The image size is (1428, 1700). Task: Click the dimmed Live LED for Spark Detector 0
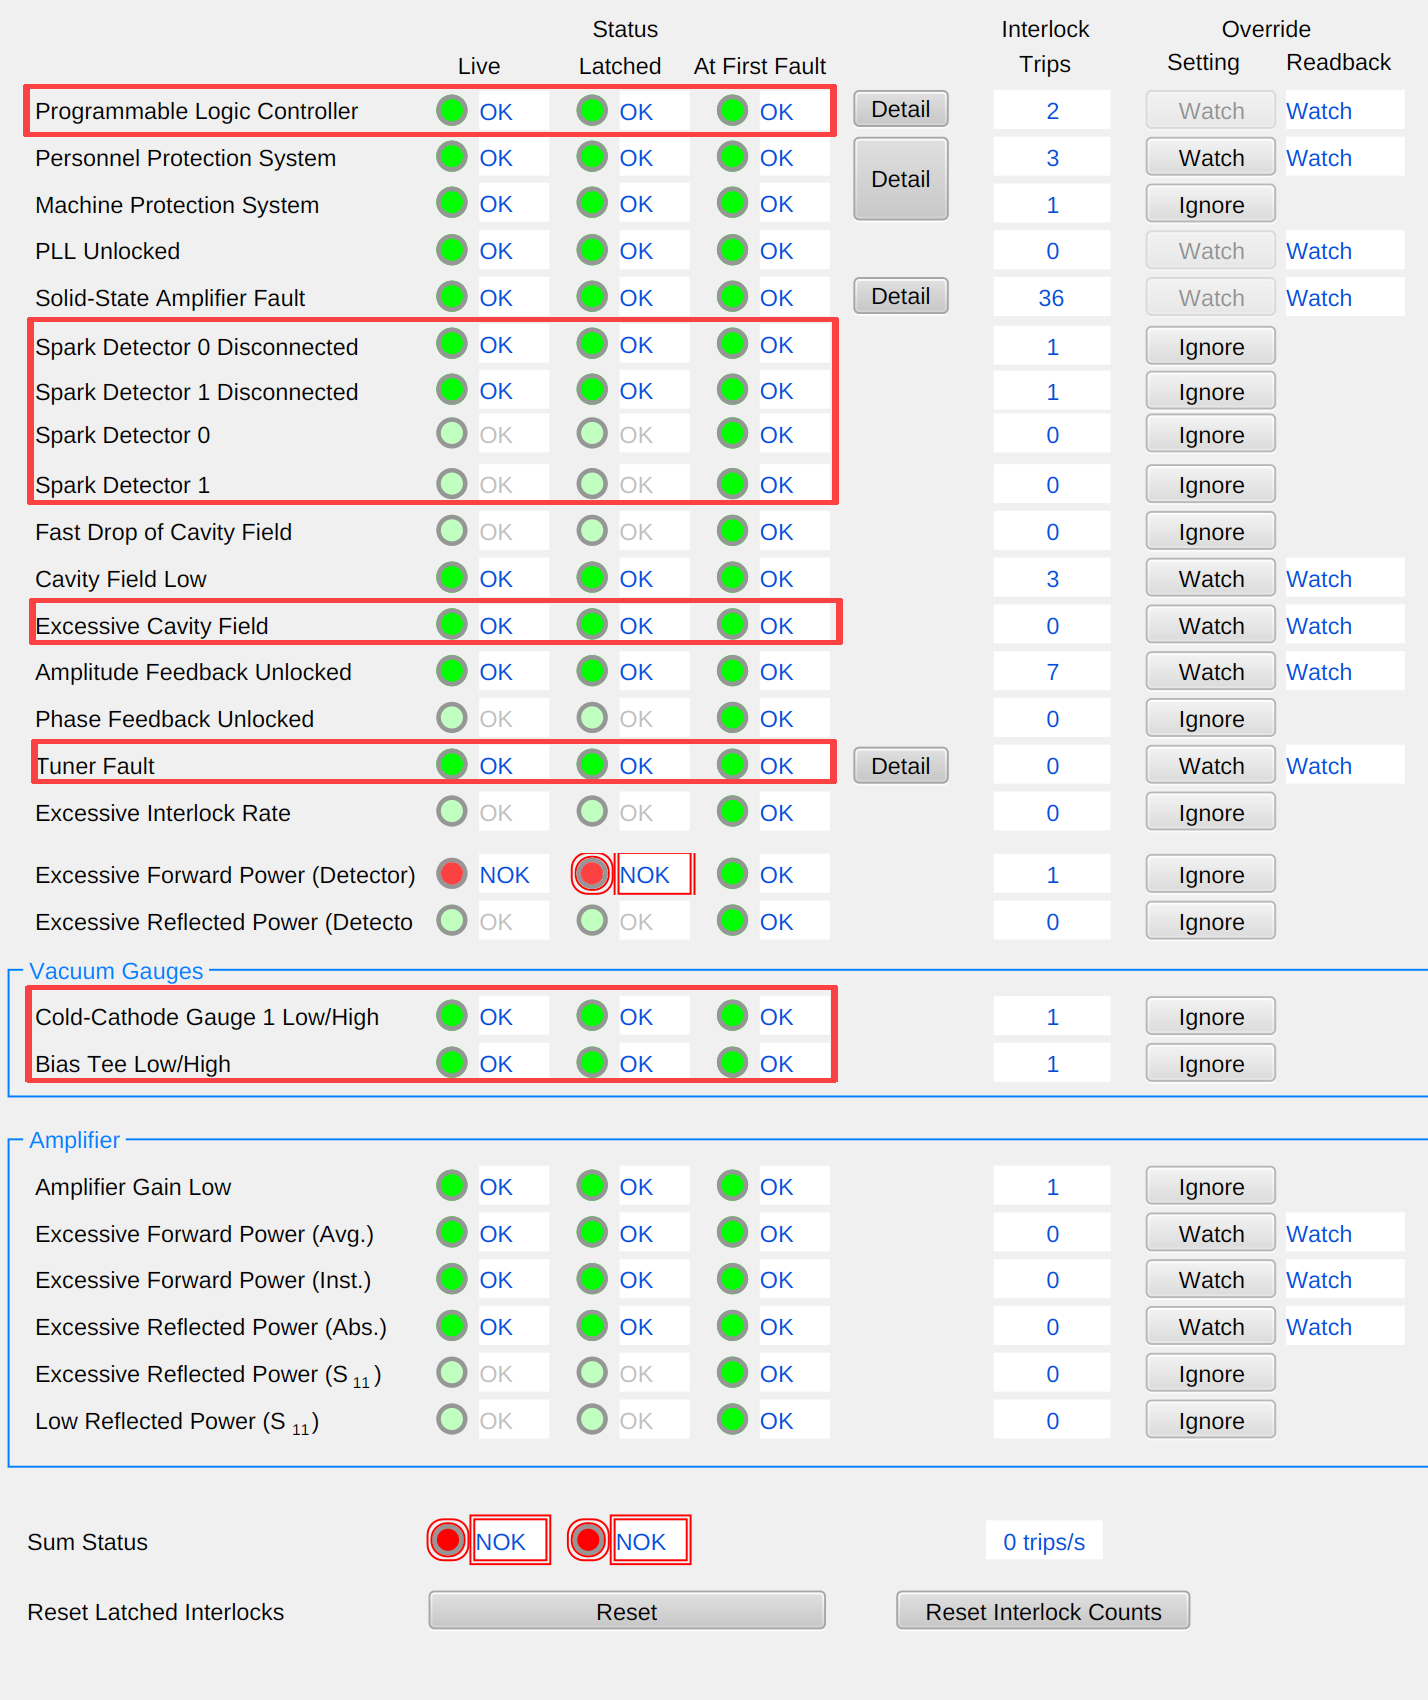(x=452, y=434)
